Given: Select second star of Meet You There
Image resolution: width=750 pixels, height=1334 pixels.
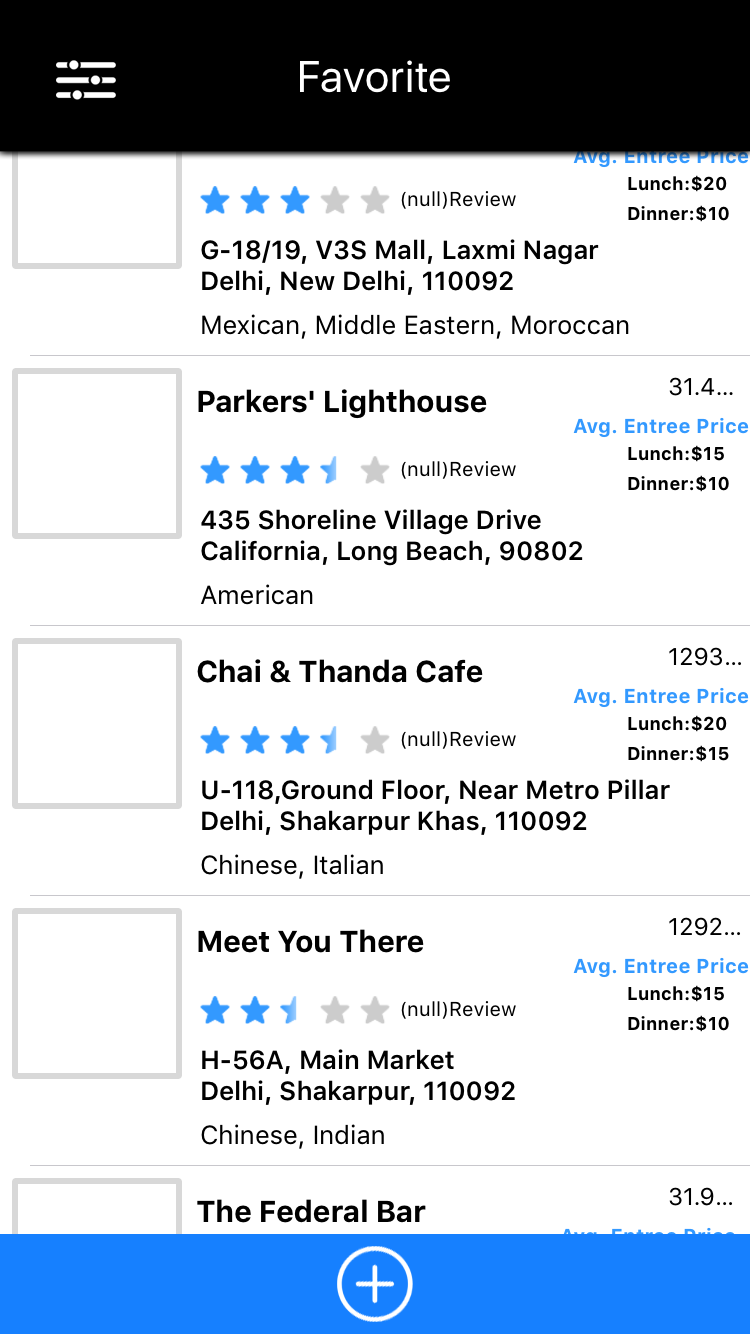Looking at the screenshot, I should 255,1010.
